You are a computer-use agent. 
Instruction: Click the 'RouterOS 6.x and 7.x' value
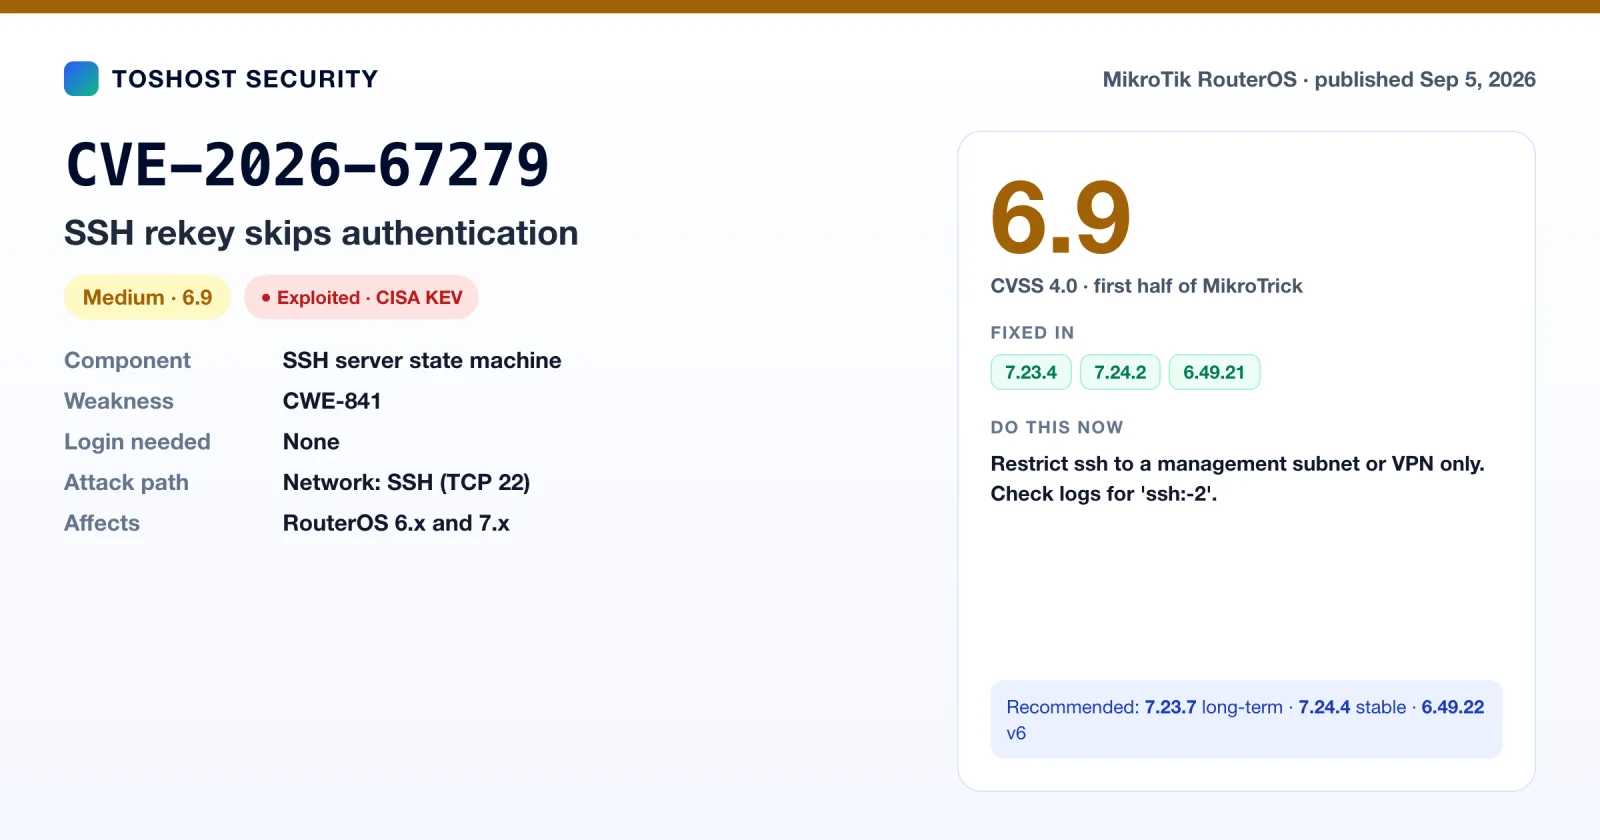click(396, 523)
